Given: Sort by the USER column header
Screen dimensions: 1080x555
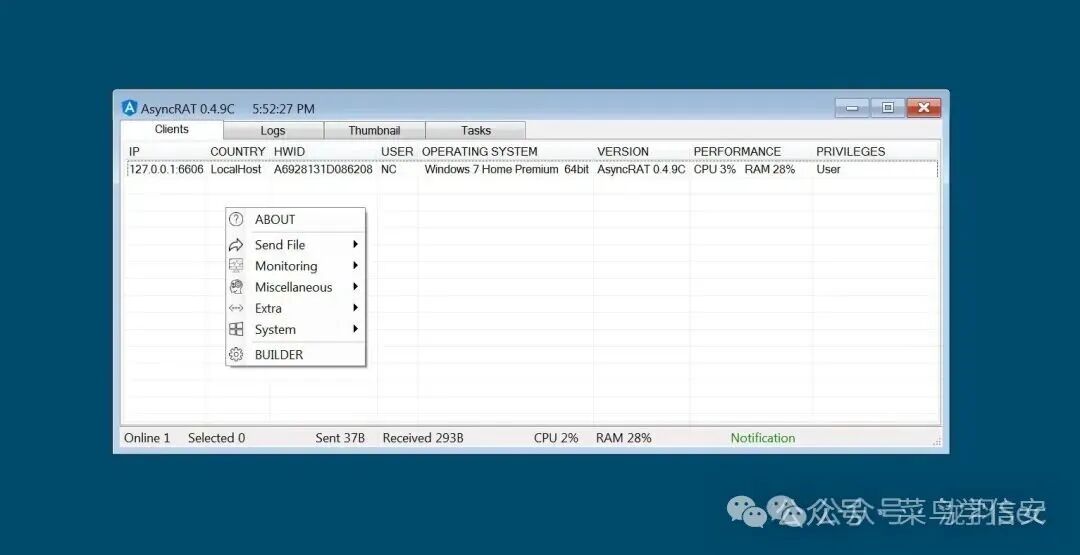Looking at the screenshot, I should point(397,151).
